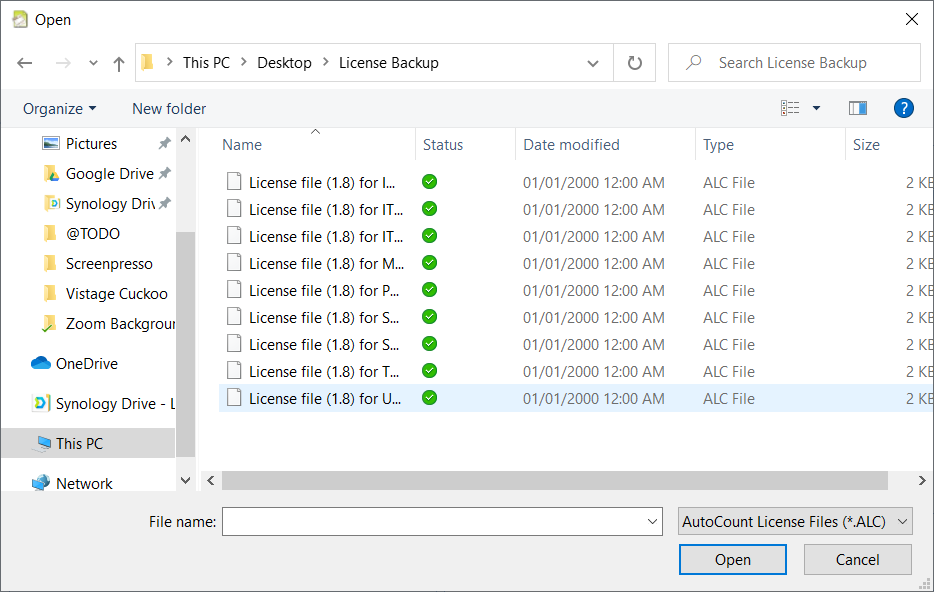Click the change view layout icon
934x592 pixels.
click(x=790, y=108)
